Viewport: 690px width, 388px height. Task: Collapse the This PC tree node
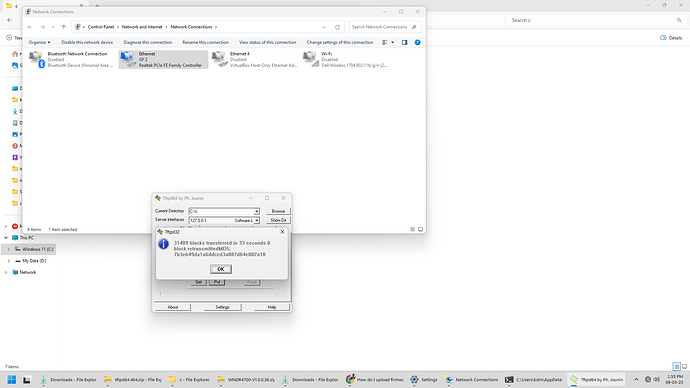coord(6,238)
